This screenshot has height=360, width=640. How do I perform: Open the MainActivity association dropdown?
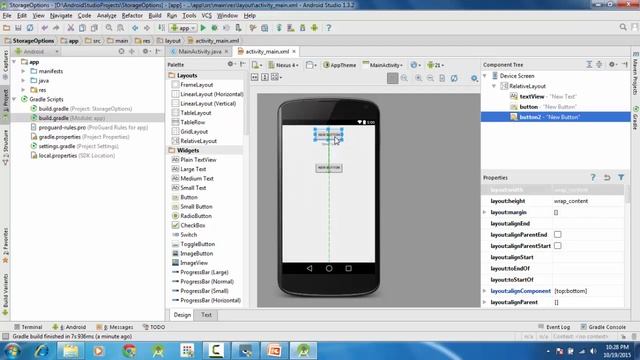pyautogui.click(x=382, y=65)
